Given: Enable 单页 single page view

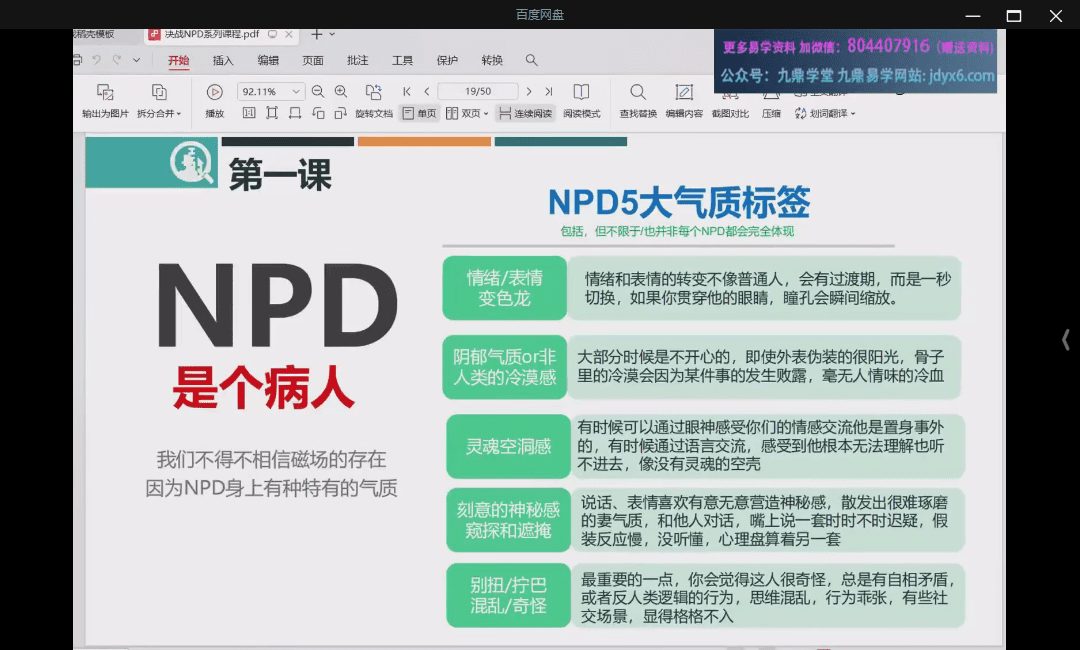Looking at the screenshot, I should (x=419, y=113).
